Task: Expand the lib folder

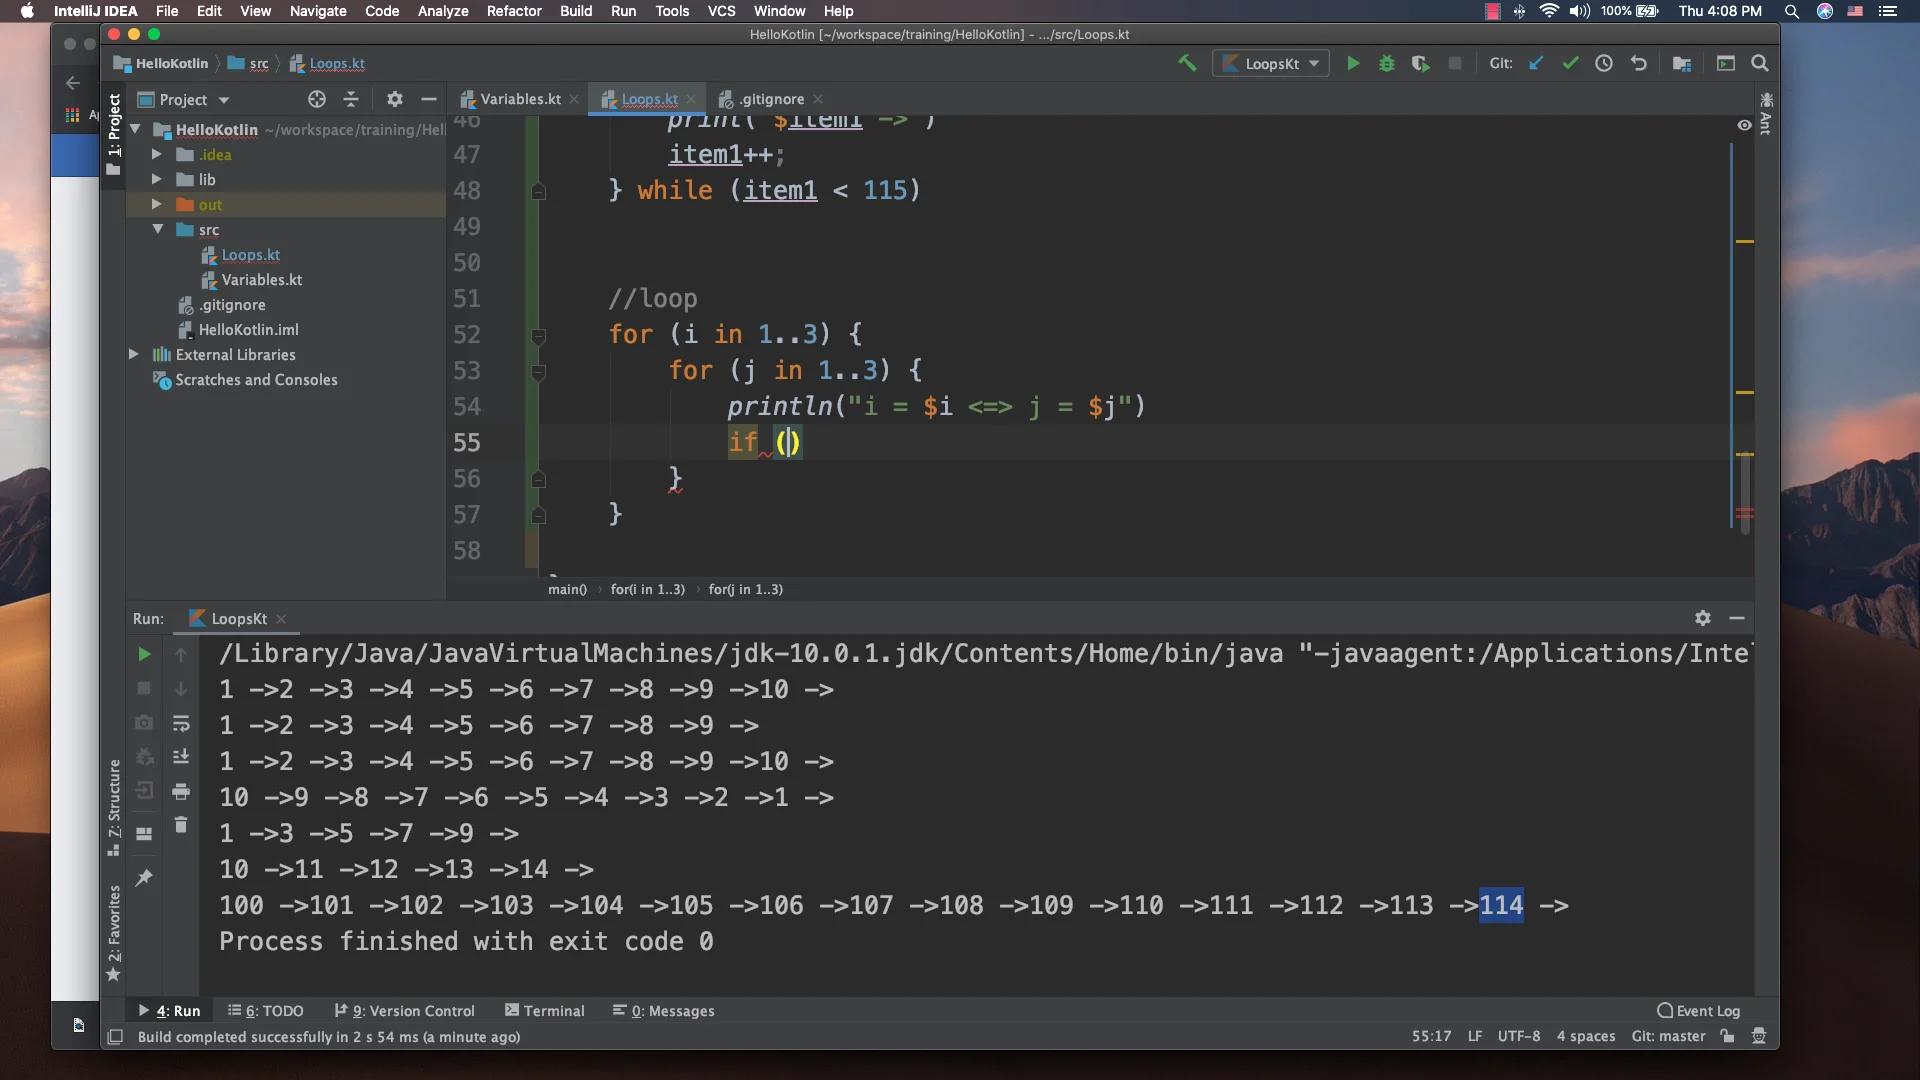Action: 155,180
